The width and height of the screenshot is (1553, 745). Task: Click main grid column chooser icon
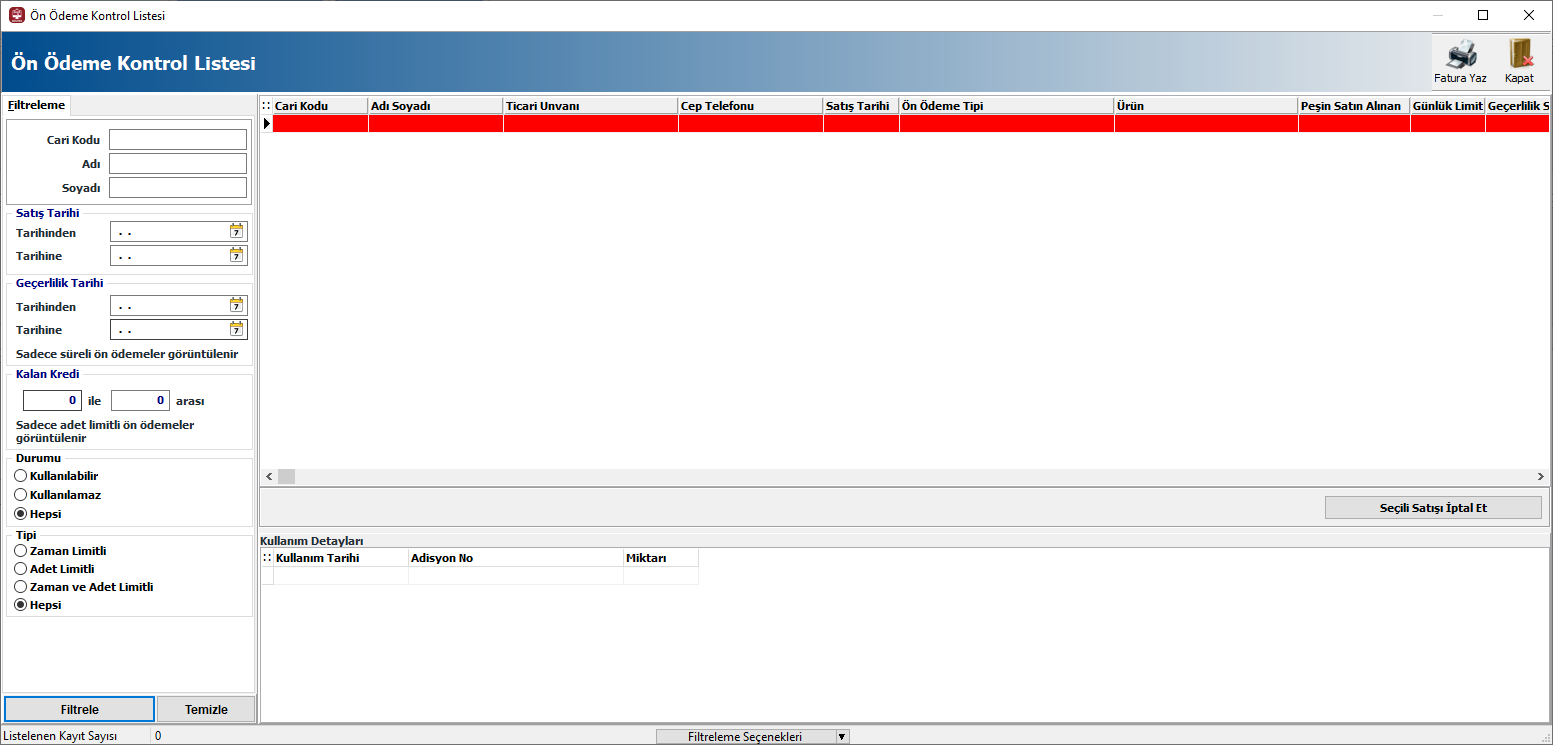pos(266,105)
